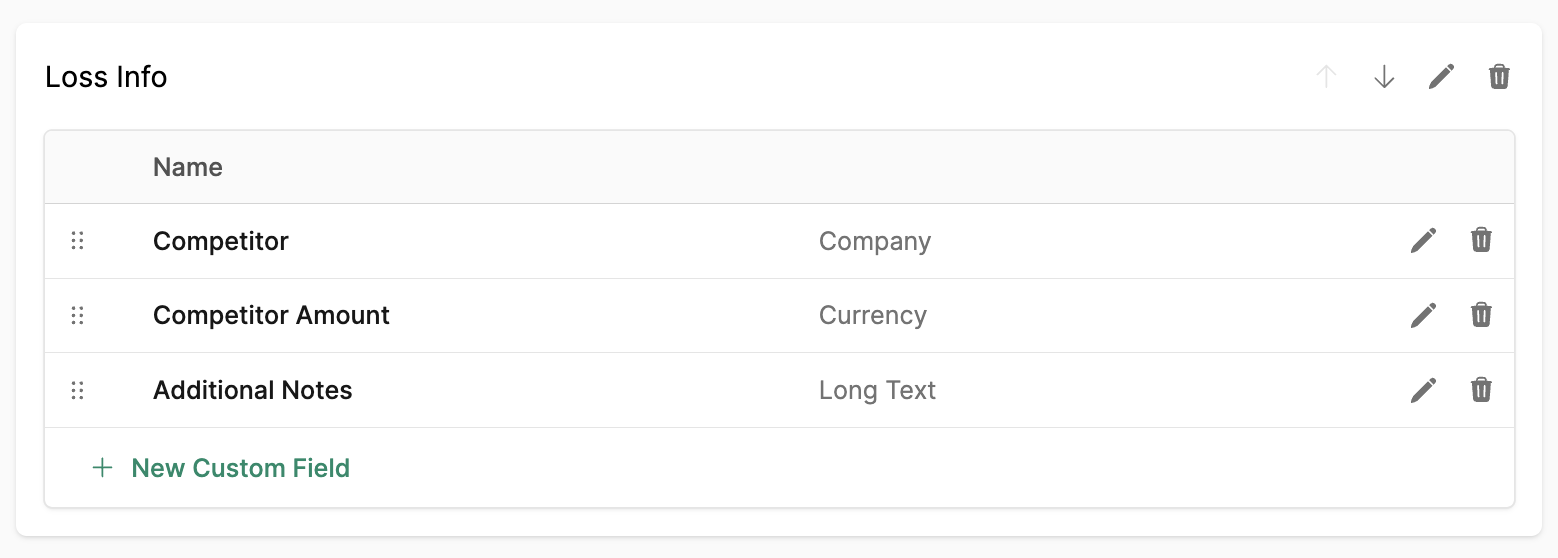The height and width of the screenshot is (558, 1558).
Task: Select the Competitor Amount field name
Action: click(x=271, y=316)
